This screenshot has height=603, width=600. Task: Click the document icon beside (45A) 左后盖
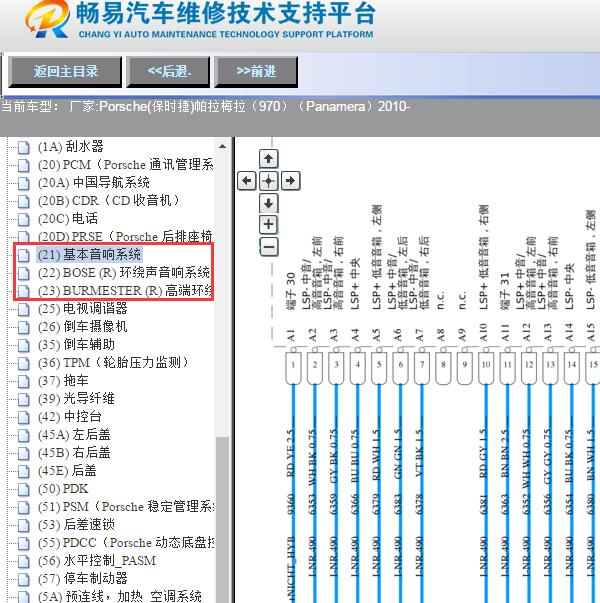point(24,436)
